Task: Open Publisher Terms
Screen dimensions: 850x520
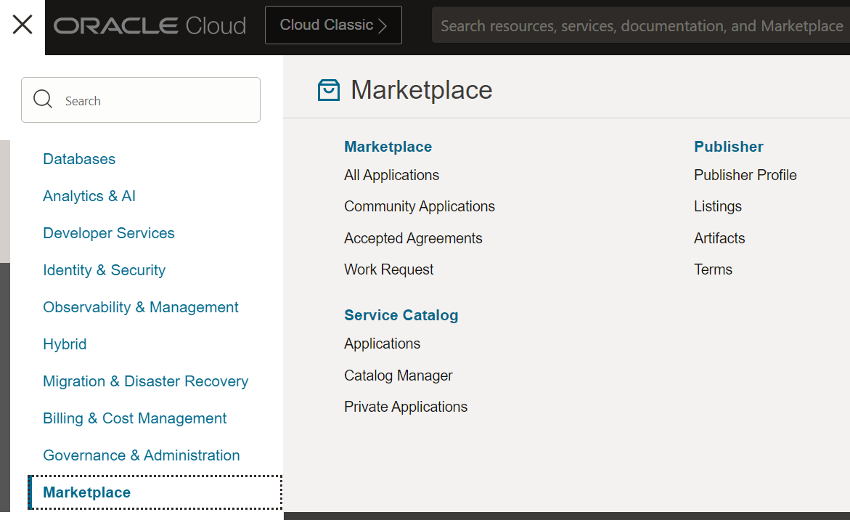Action: (x=713, y=269)
